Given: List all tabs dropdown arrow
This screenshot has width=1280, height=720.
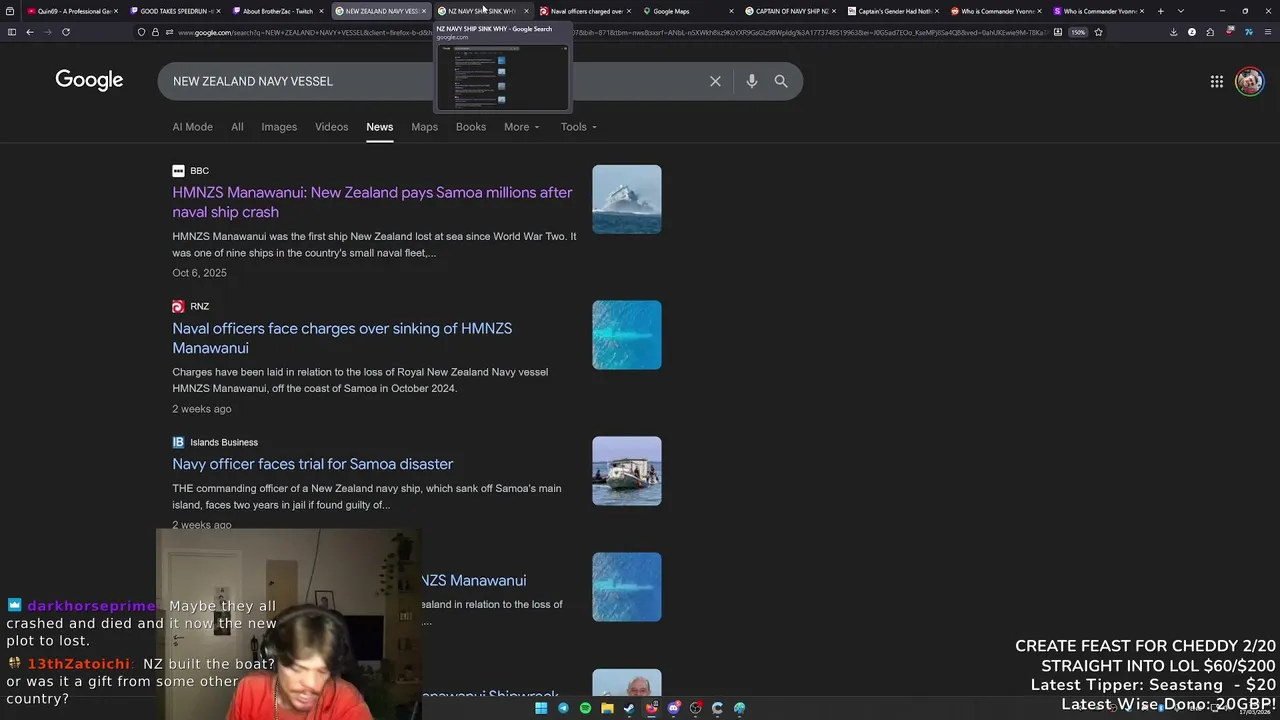Looking at the screenshot, I should (x=1181, y=11).
